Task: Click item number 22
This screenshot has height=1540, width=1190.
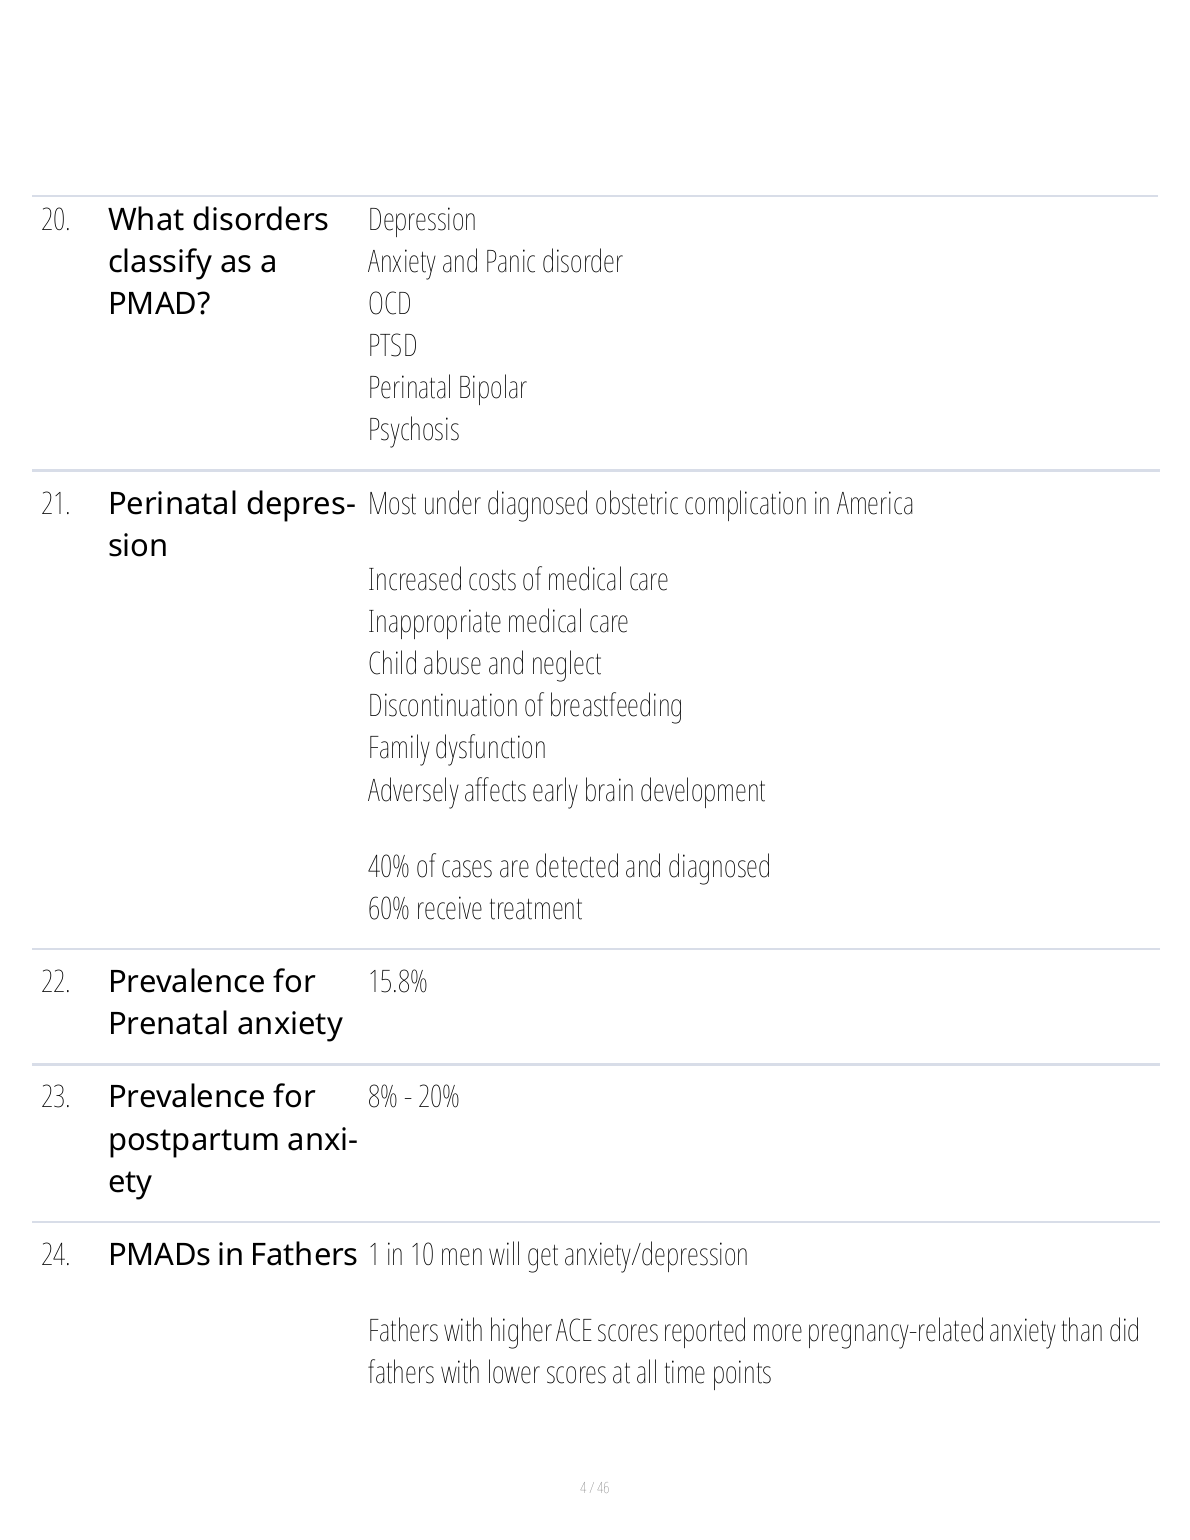Action: (55, 983)
